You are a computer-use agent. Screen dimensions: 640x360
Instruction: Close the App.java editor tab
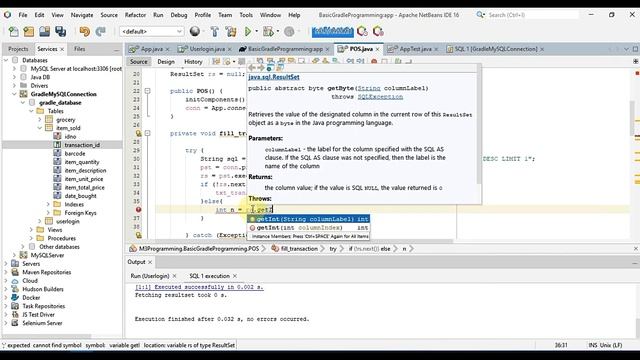[x=167, y=49]
